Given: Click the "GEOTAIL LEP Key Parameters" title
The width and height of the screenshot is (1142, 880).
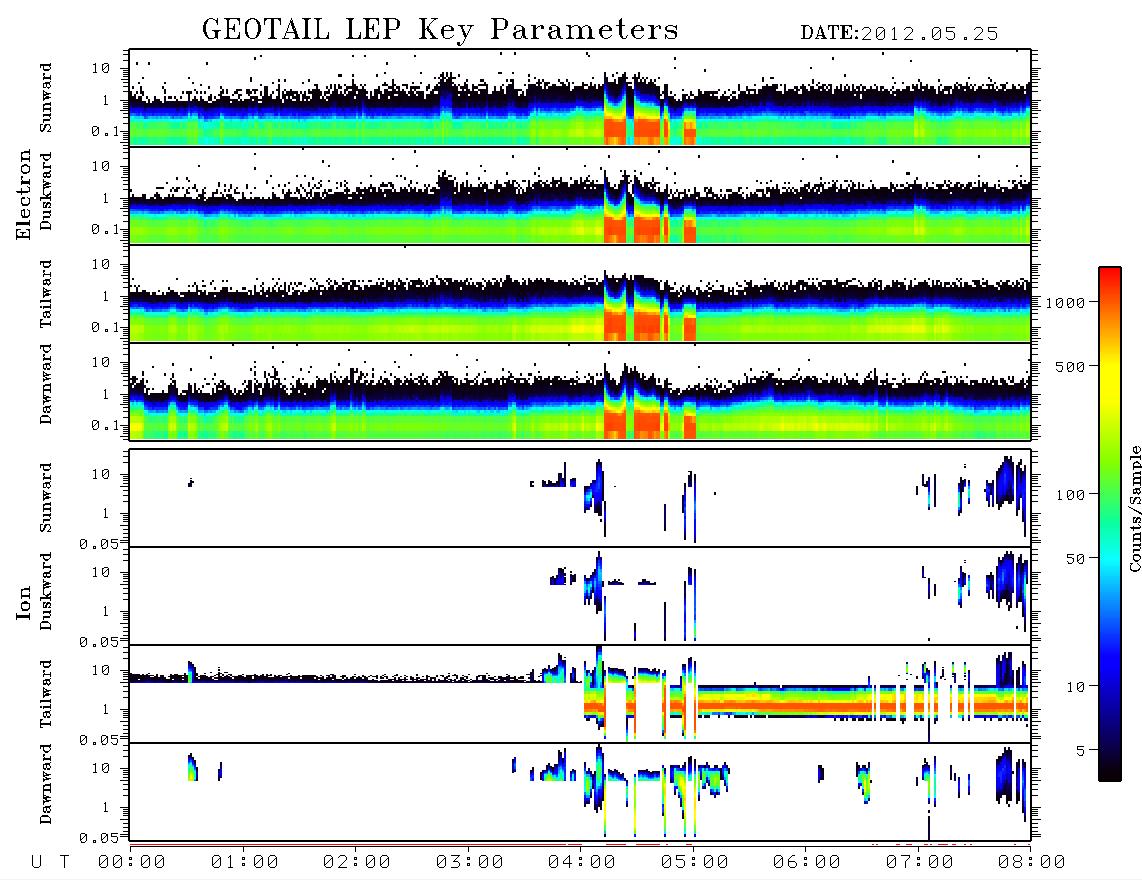Looking at the screenshot, I should click(440, 30).
